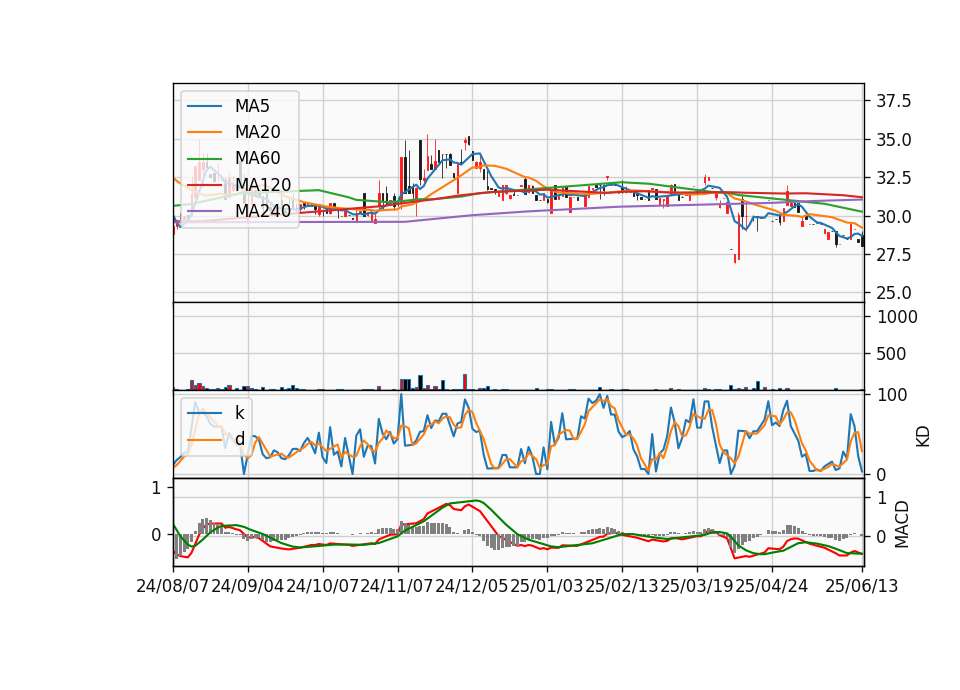Viewport: 960px width, 690px height.
Task: Click the MA20 legend label
Action: [258, 132]
